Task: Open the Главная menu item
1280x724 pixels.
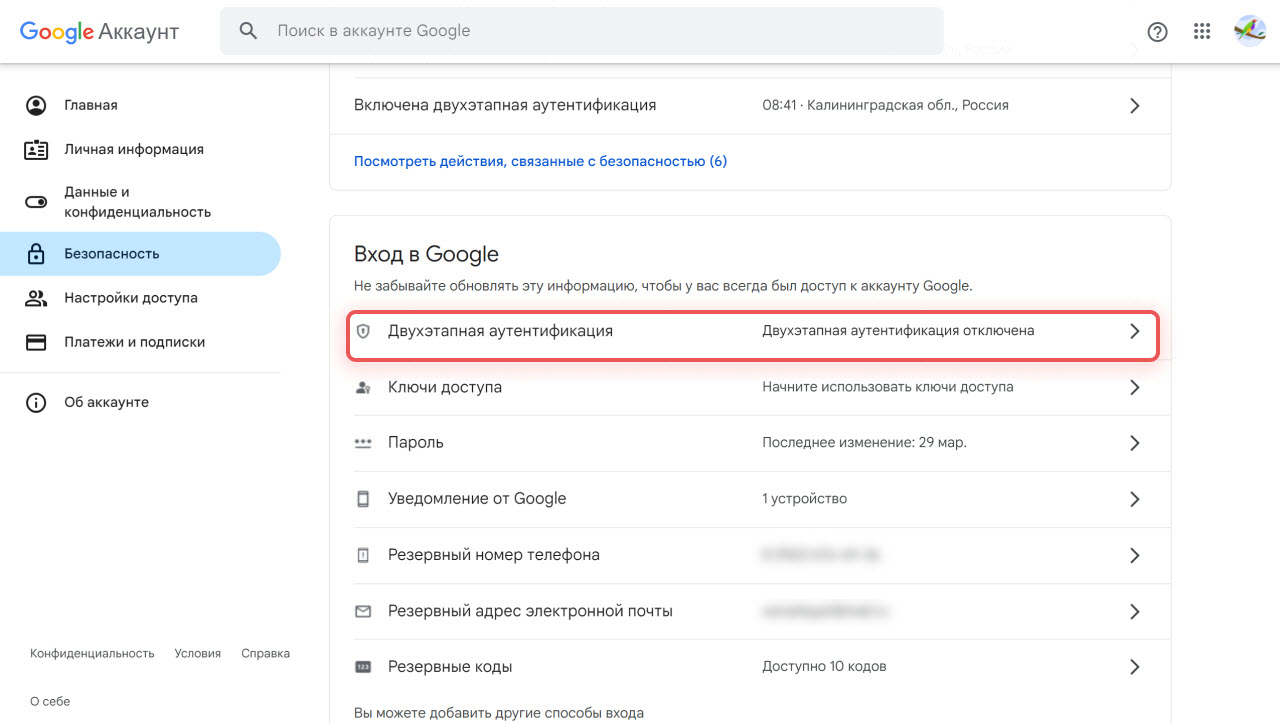Action: coord(140,105)
